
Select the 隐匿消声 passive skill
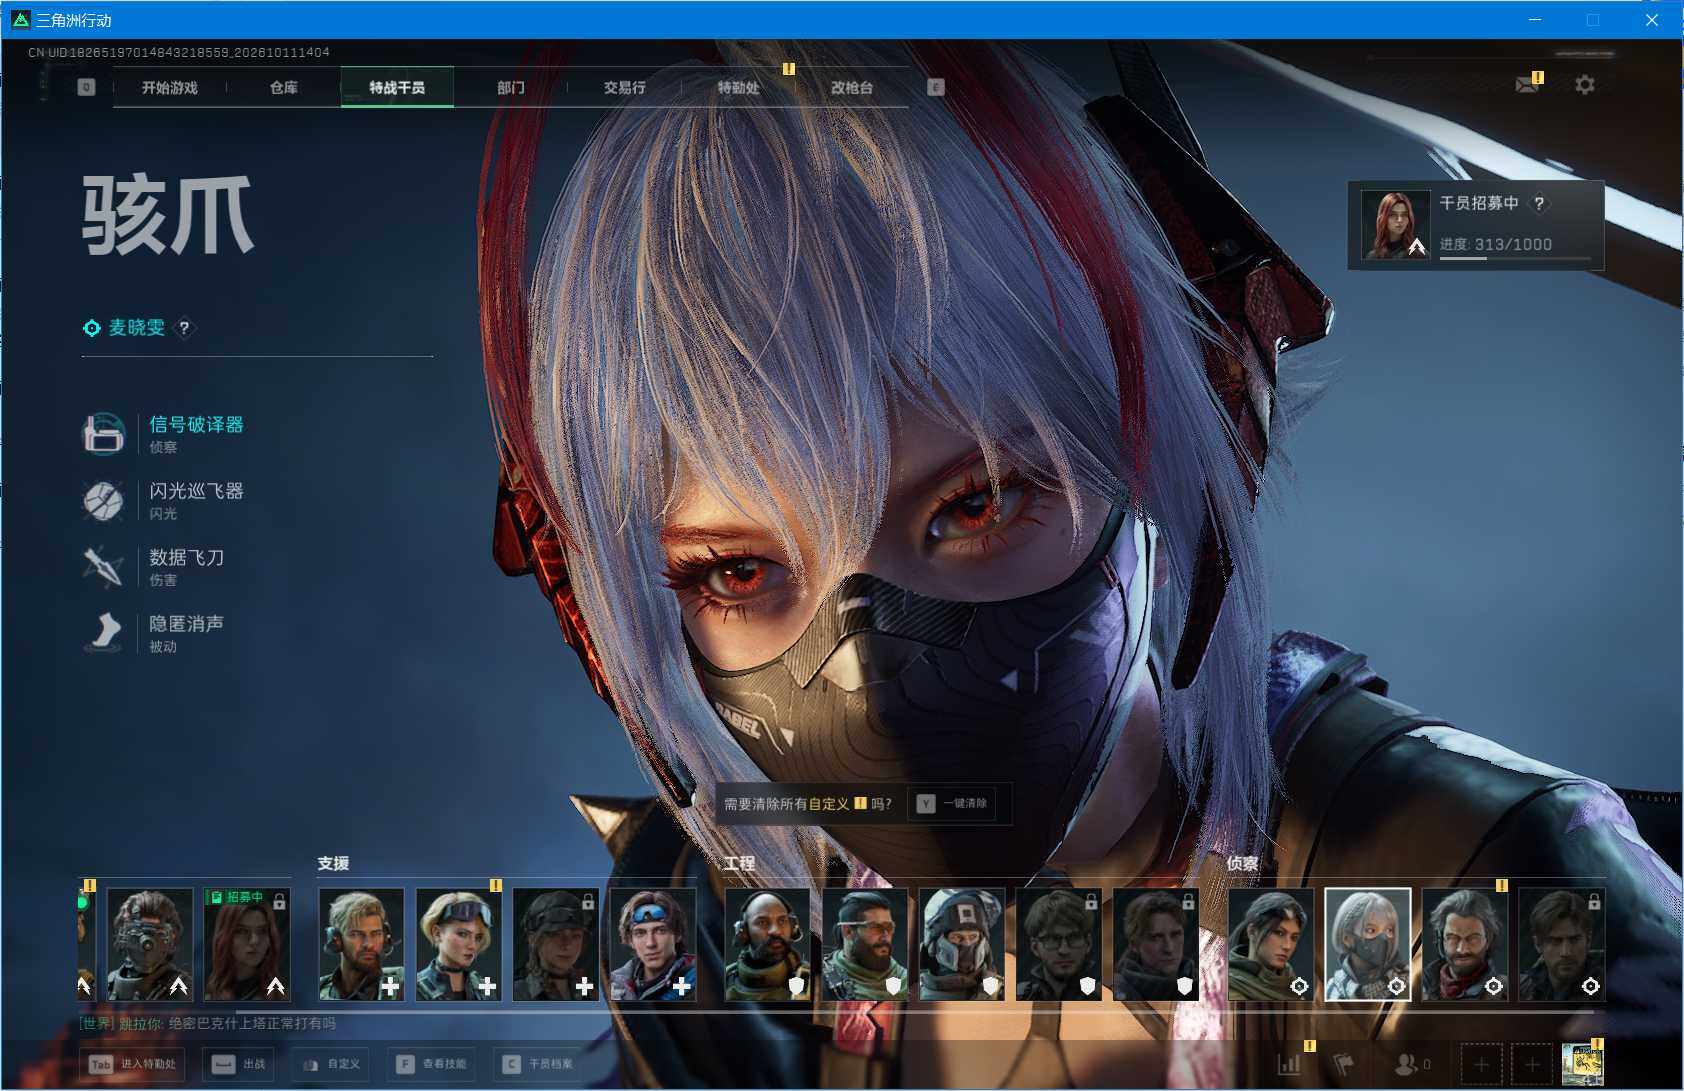(x=154, y=633)
